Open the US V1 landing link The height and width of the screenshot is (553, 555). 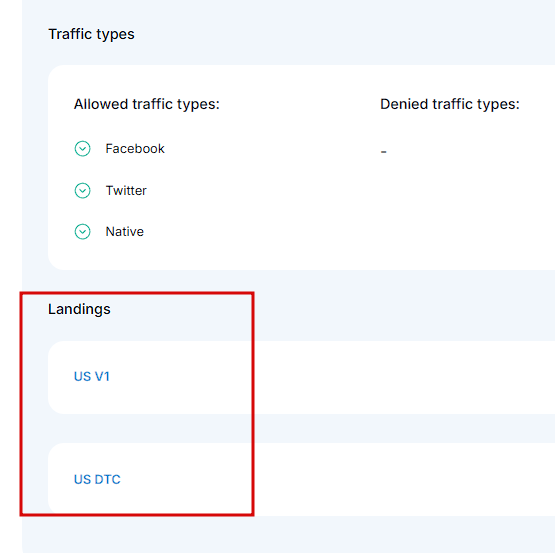coord(92,376)
